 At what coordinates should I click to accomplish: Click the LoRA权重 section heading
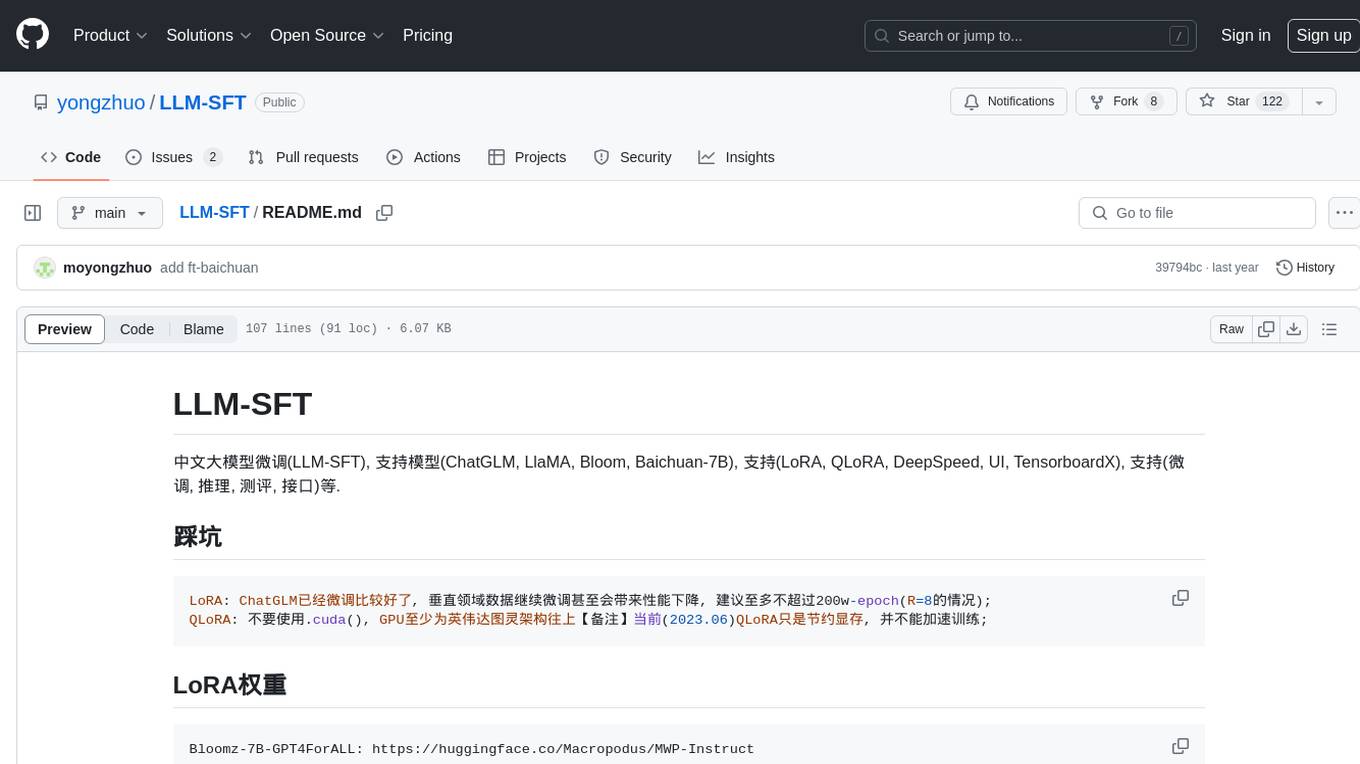pos(230,685)
